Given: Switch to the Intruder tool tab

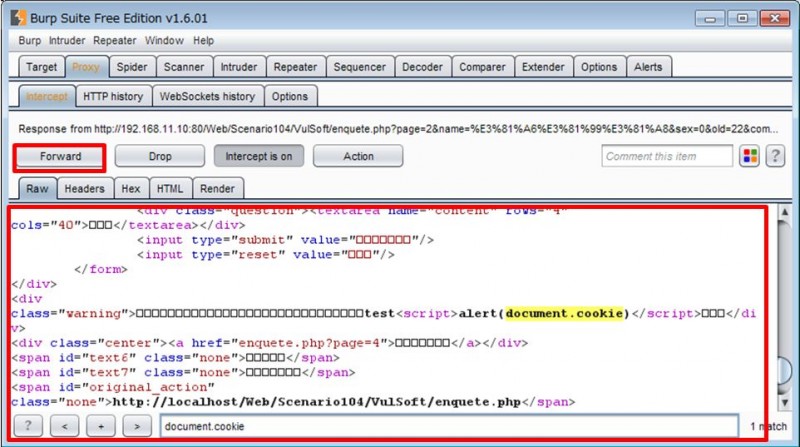Looking at the screenshot, I should [239, 67].
